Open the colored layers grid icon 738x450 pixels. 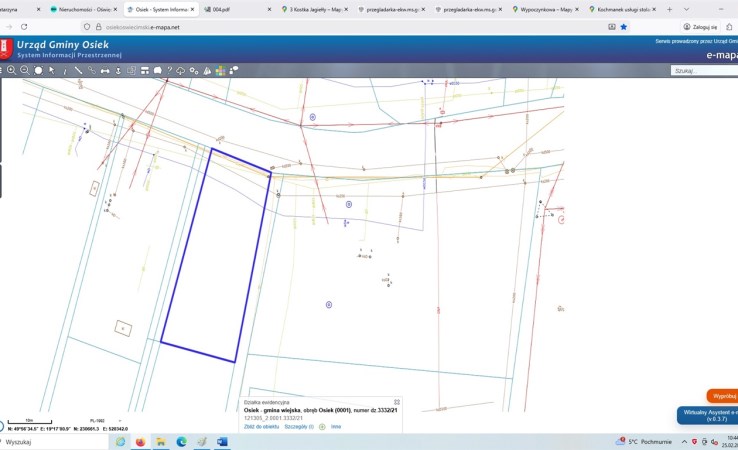coord(219,70)
